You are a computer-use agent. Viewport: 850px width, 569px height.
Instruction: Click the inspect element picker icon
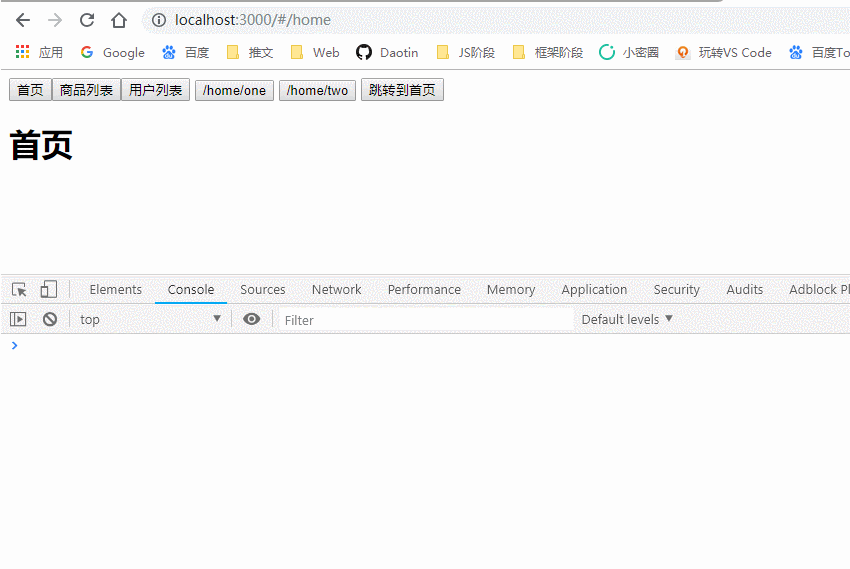19,290
